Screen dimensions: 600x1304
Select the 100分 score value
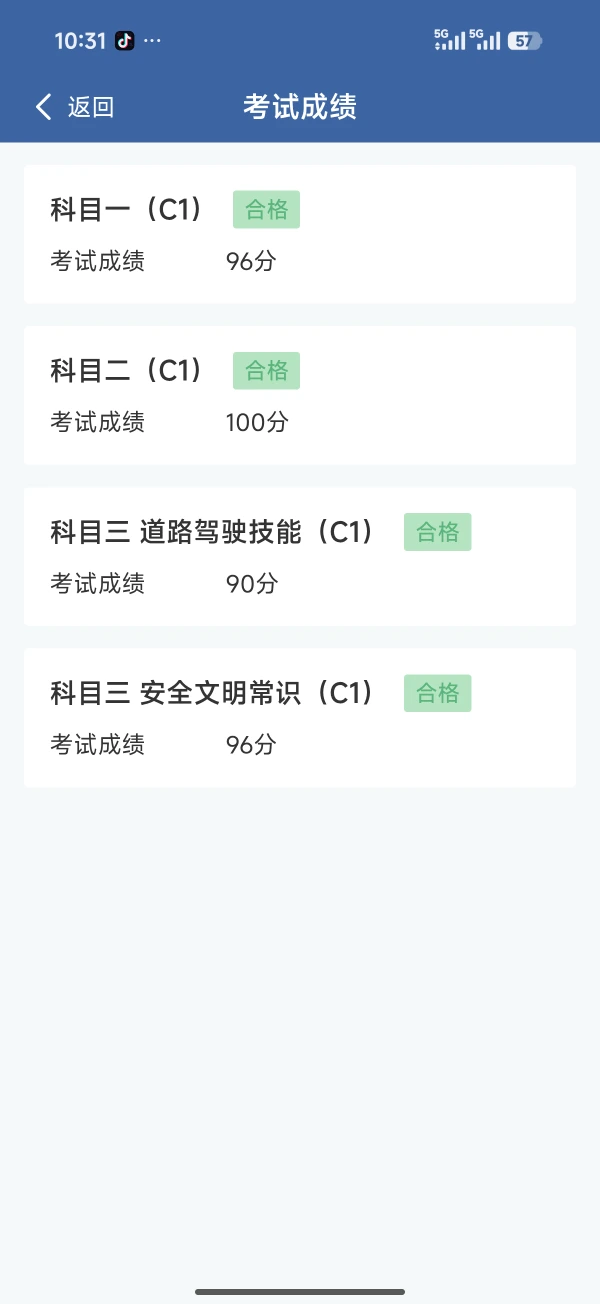257,423
